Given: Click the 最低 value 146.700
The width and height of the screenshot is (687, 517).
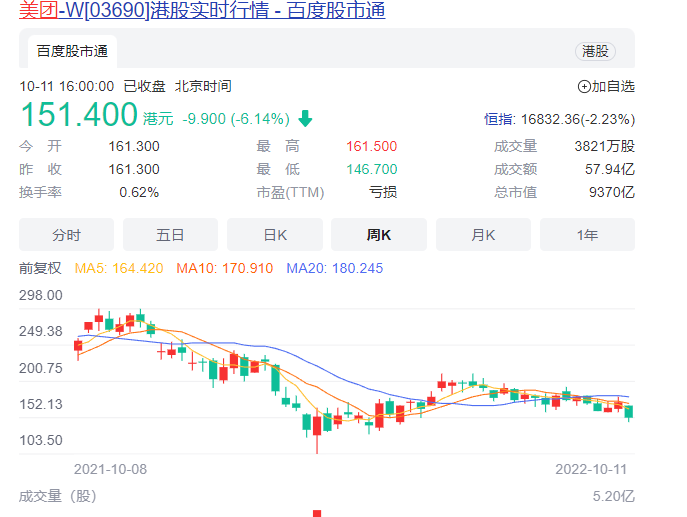Looking at the screenshot, I should tap(372, 169).
